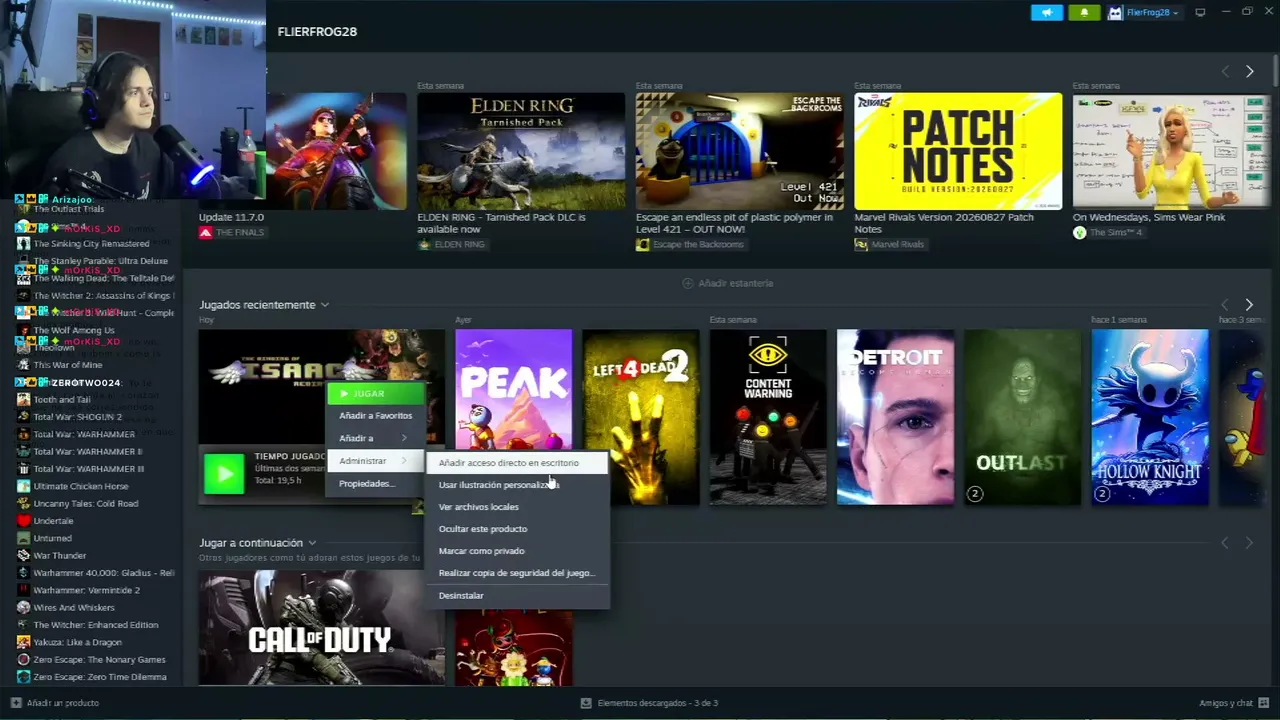Open the Jugados recientemente shelf dropdown
This screenshot has height=720, width=1280.
click(x=325, y=305)
